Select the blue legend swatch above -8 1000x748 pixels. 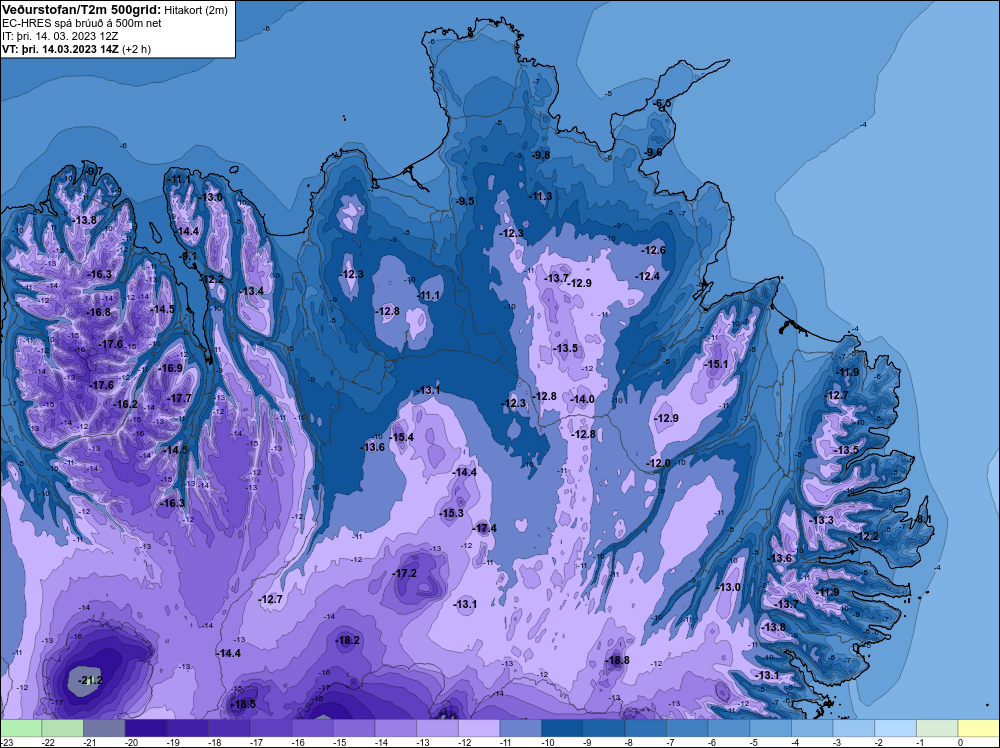(645, 728)
